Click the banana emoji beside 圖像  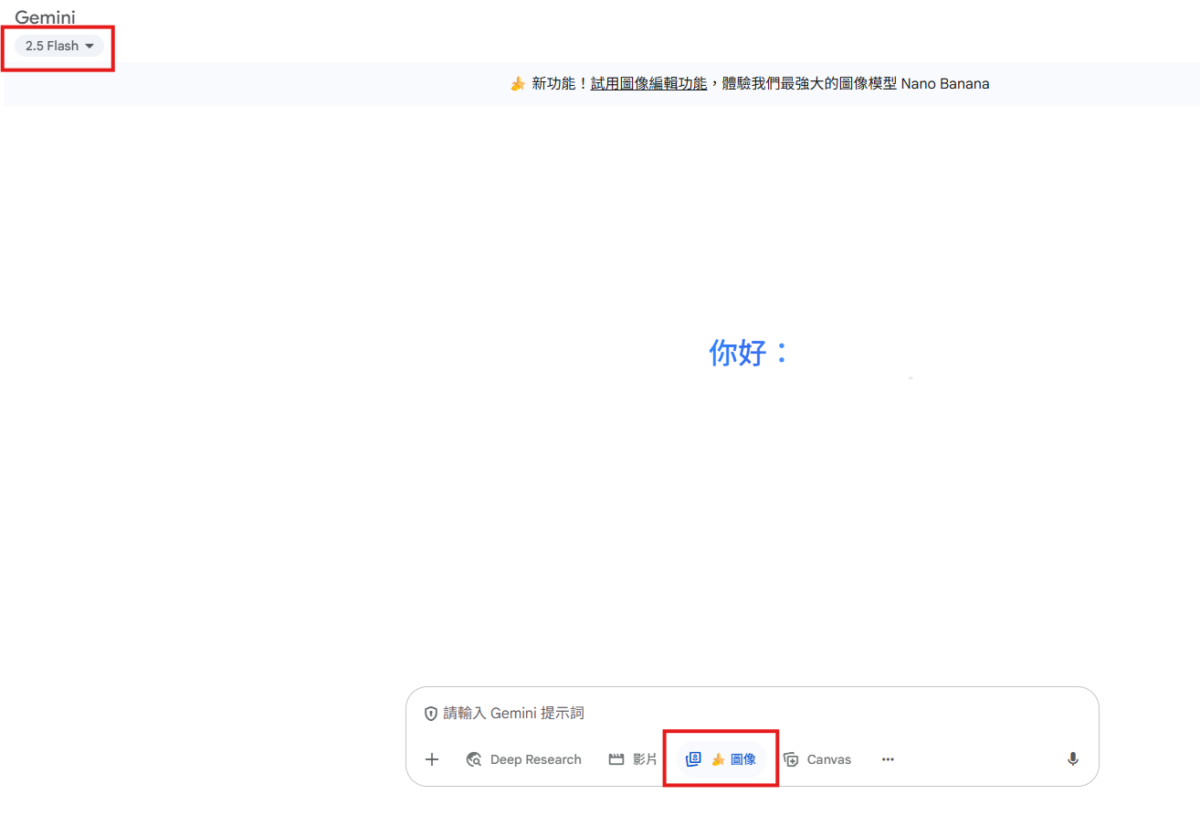[x=717, y=759]
